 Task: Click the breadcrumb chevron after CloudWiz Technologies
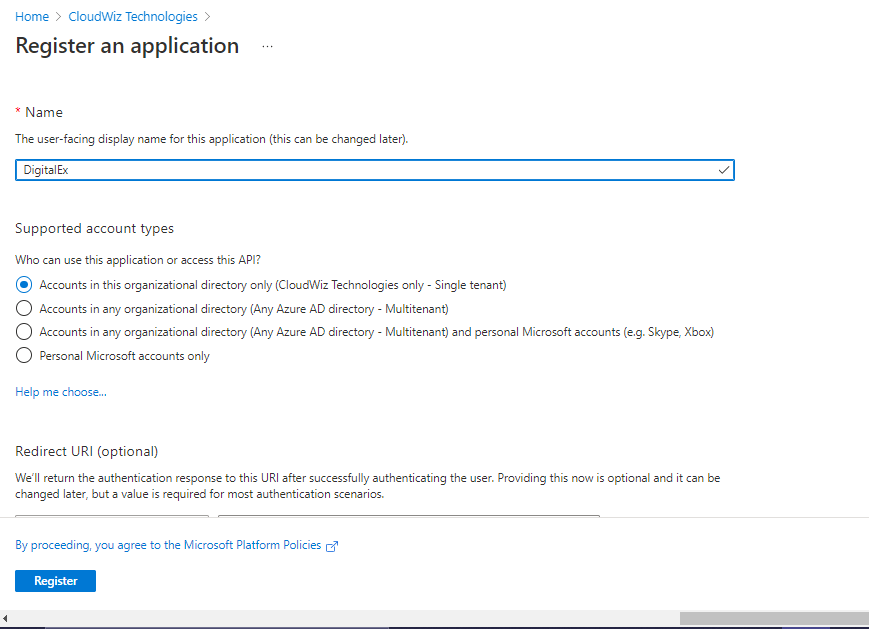(207, 17)
